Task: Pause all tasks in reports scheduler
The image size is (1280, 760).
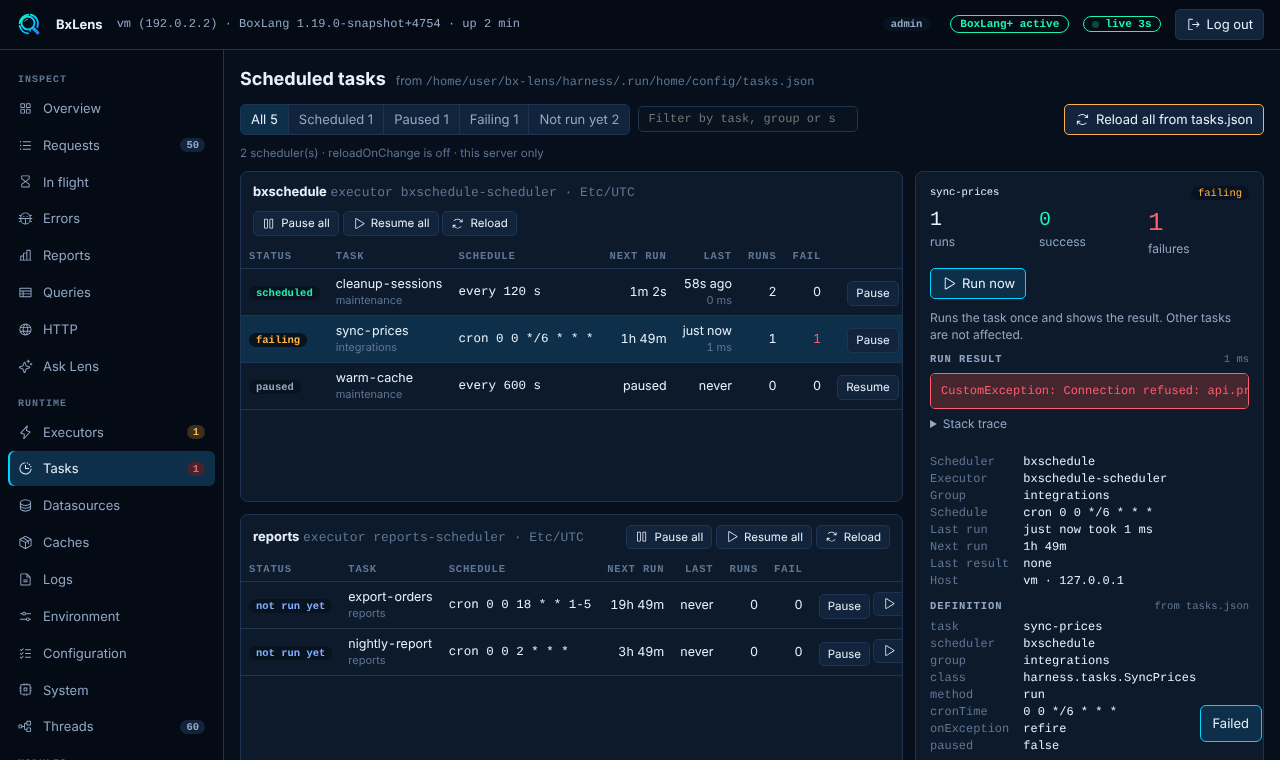Action: [669, 537]
